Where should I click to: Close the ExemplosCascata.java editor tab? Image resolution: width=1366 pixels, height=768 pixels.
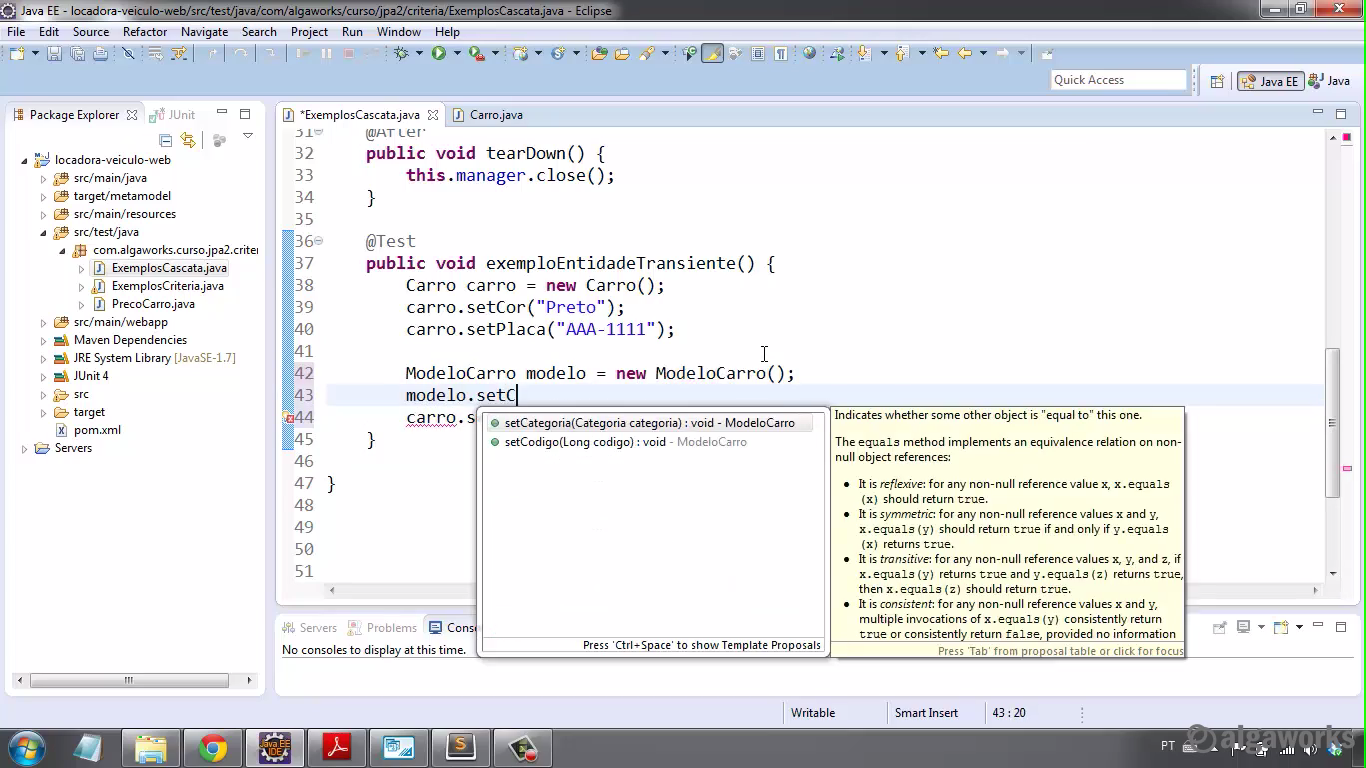433,115
